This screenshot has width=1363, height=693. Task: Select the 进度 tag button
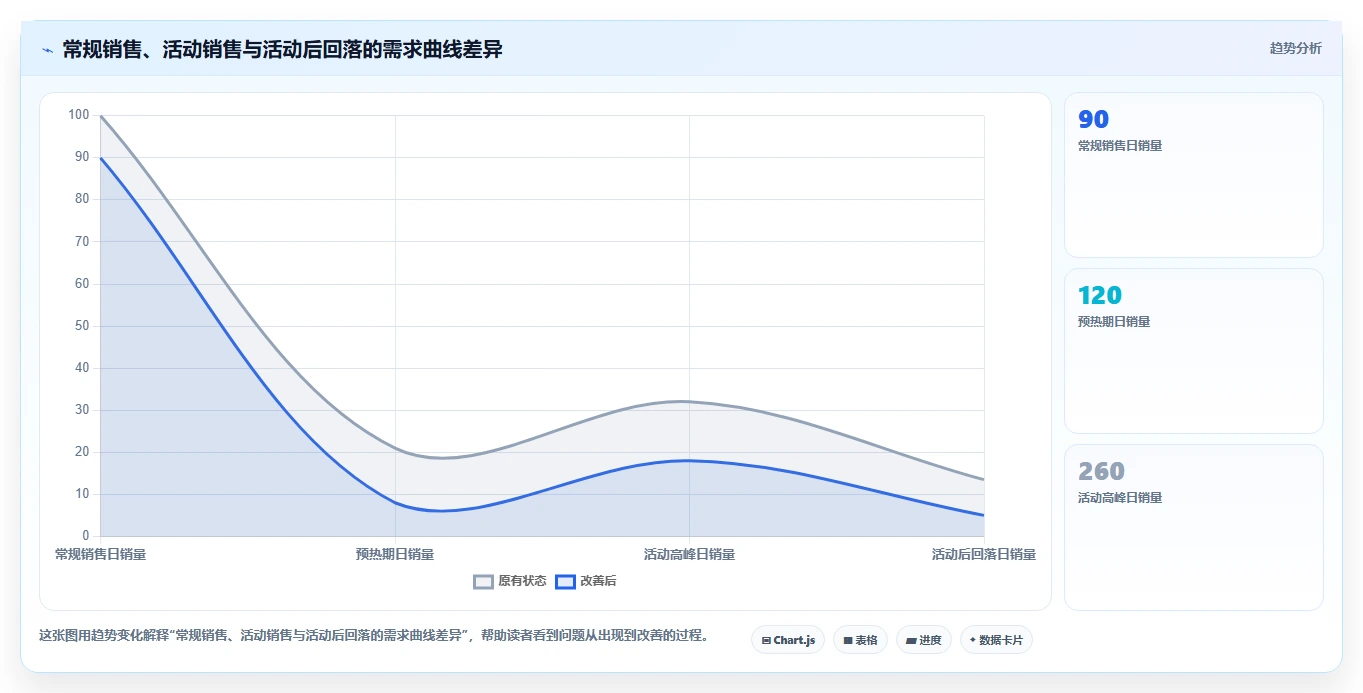(x=924, y=640)
